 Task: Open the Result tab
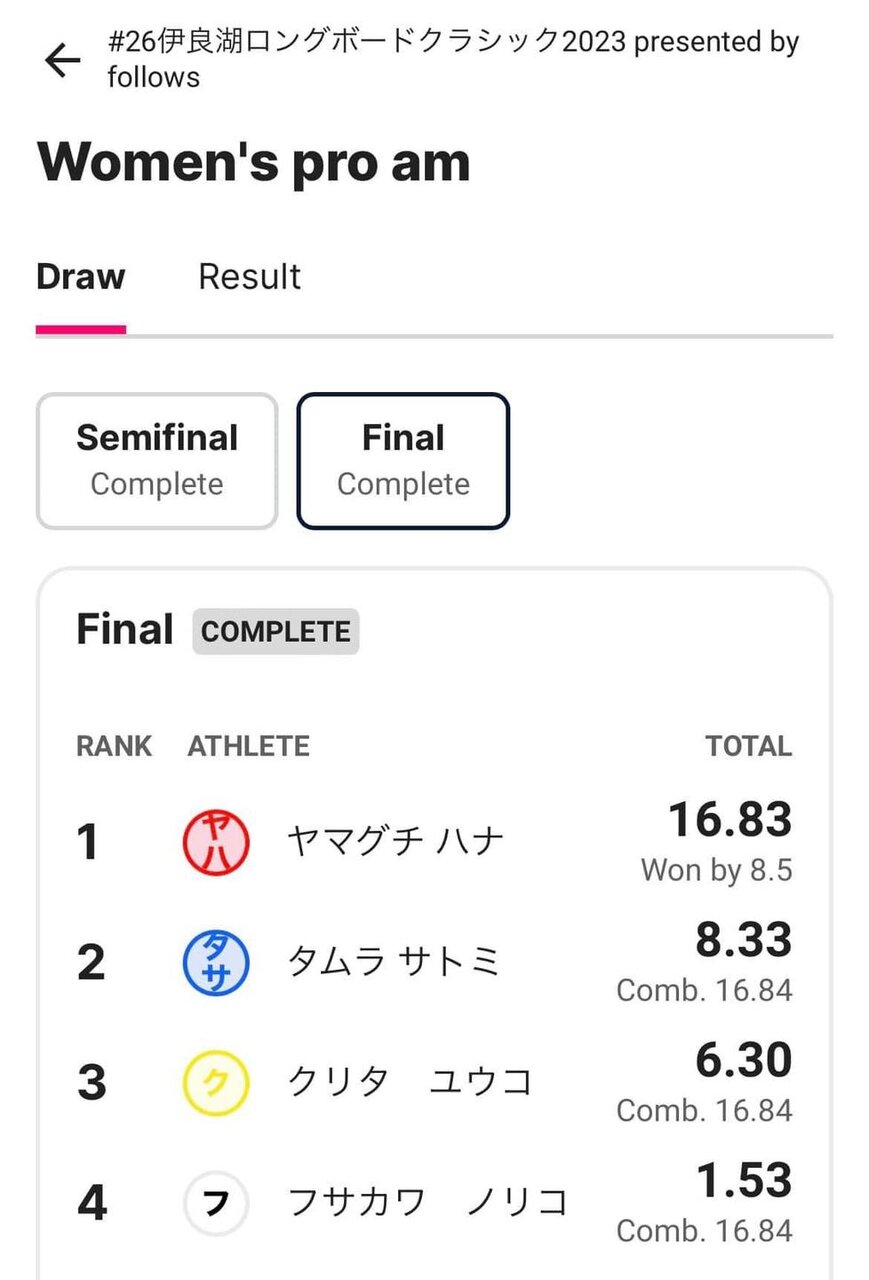tap(249, 277)
